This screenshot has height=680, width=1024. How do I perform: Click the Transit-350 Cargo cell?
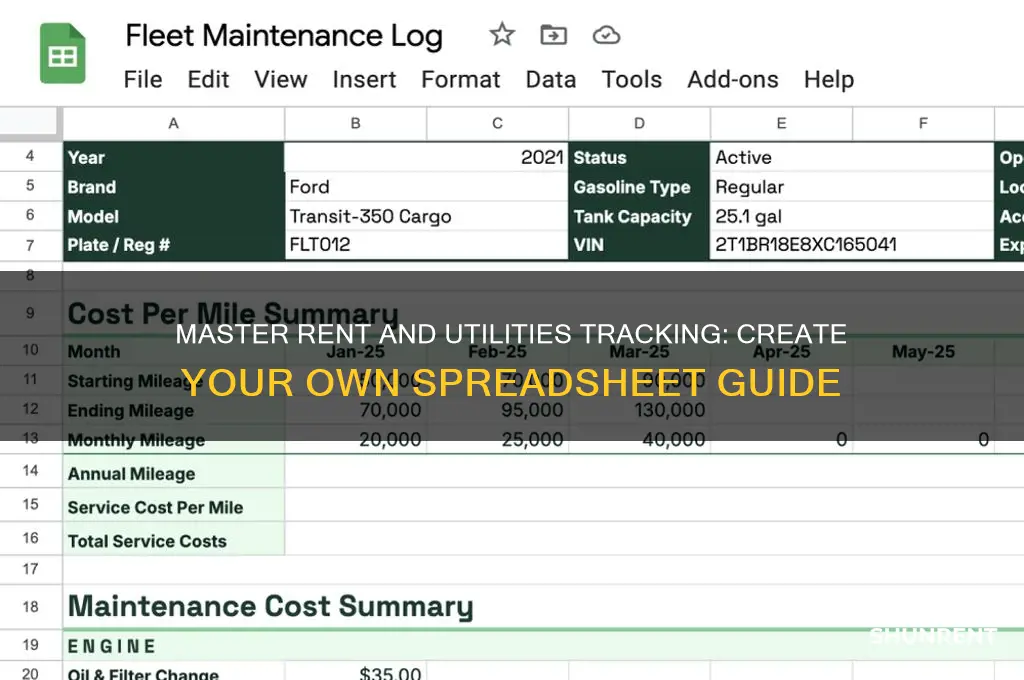click(426, 216)
